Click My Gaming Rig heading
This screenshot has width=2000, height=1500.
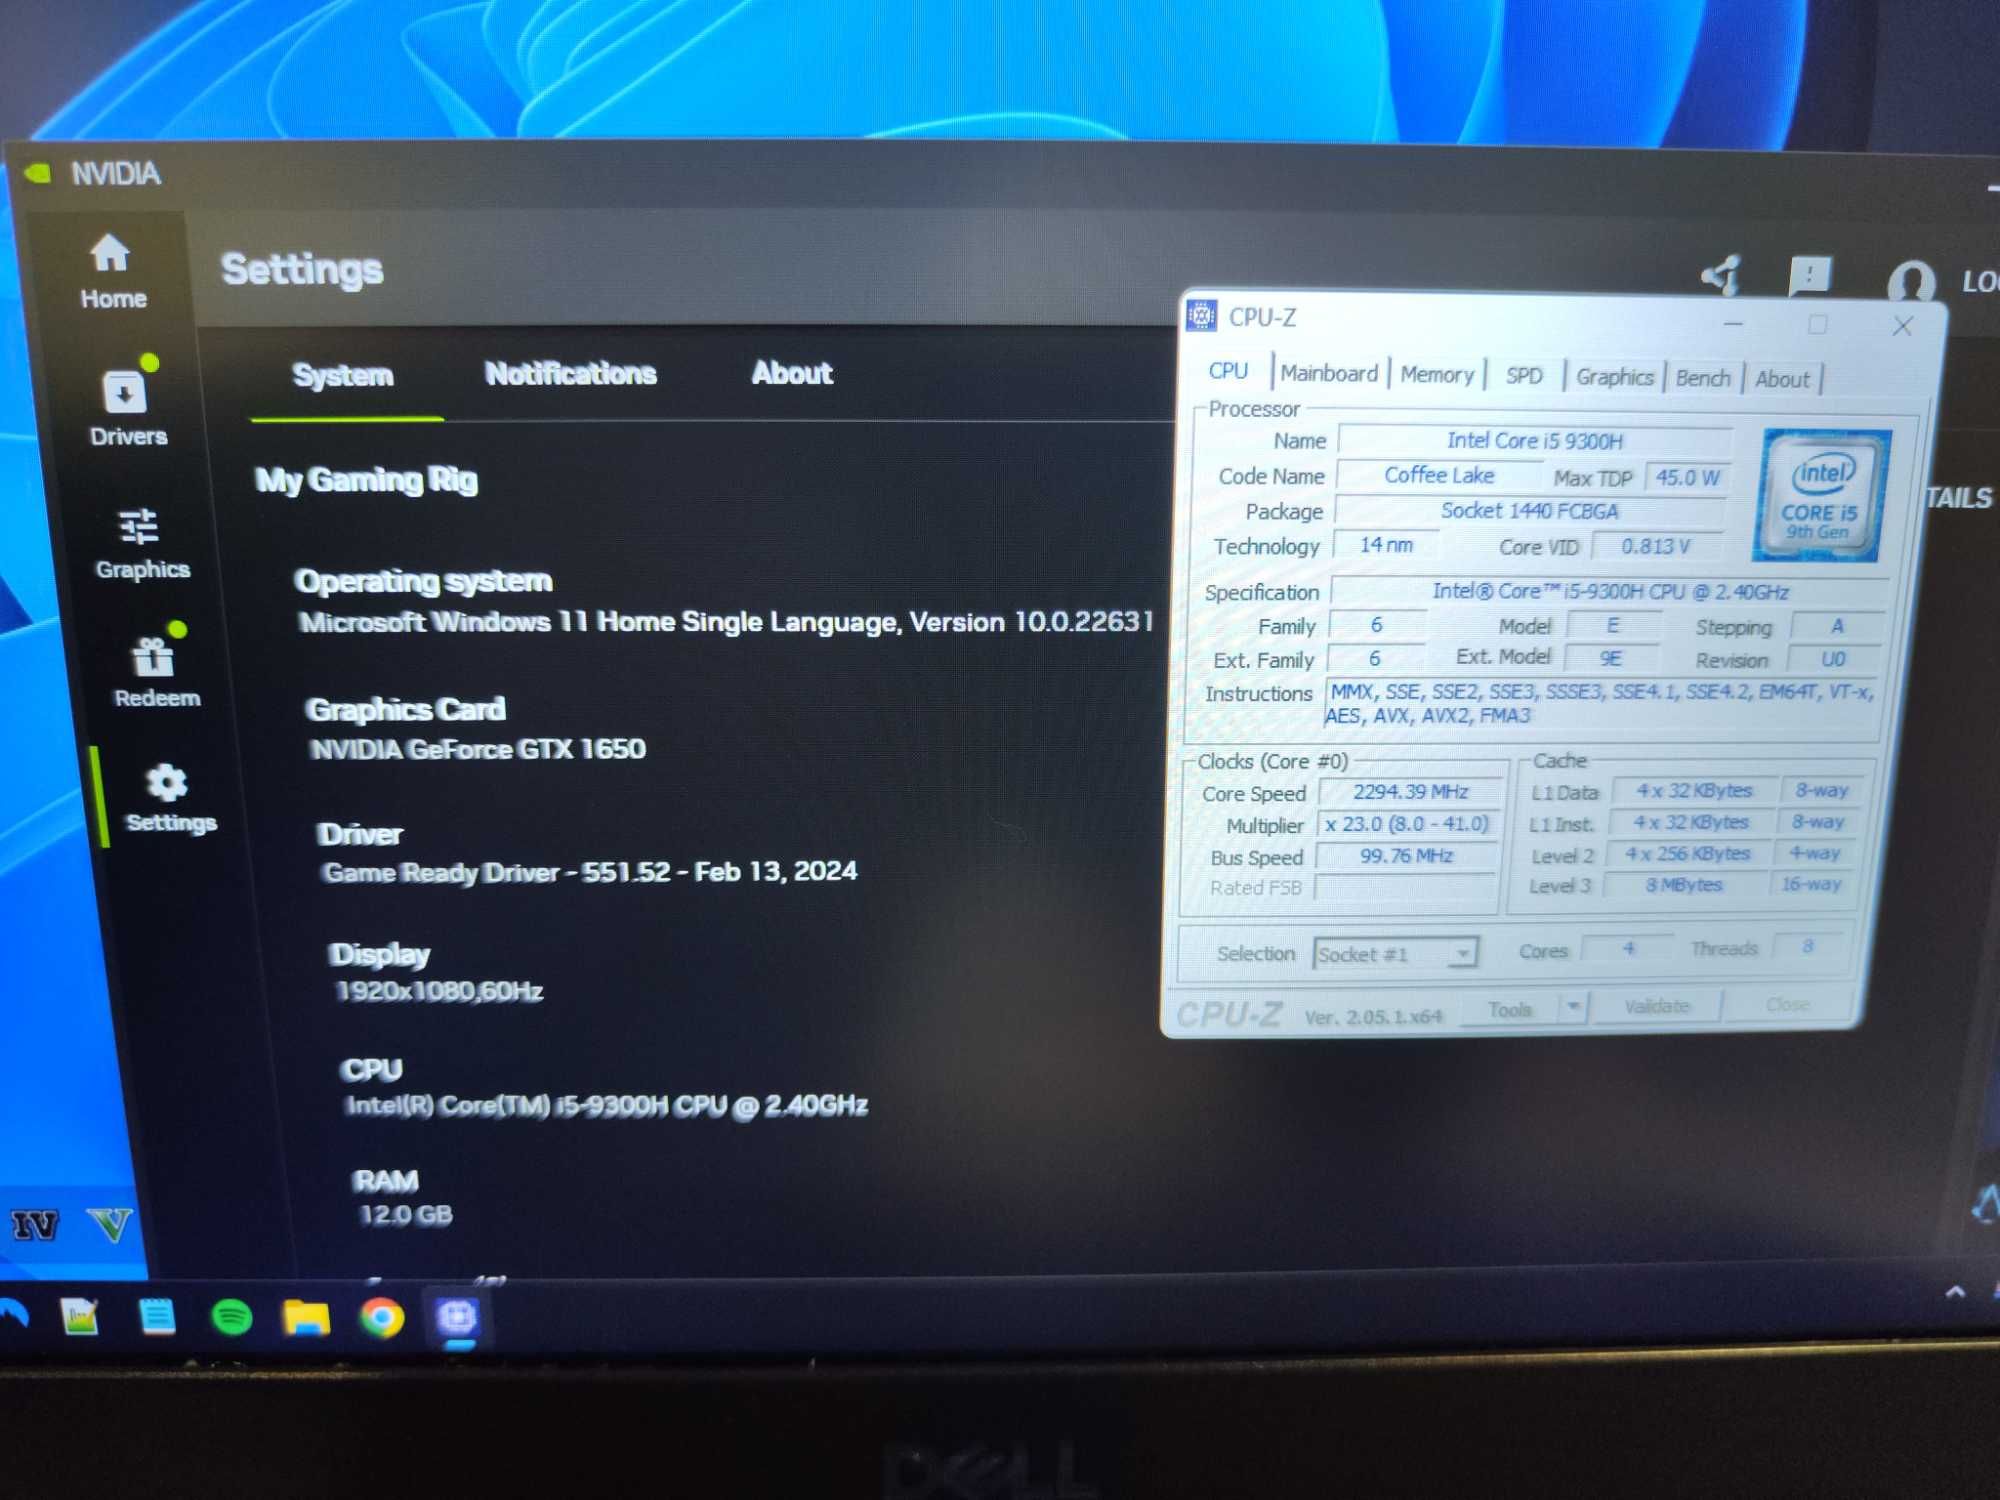(x=366, y=480)
